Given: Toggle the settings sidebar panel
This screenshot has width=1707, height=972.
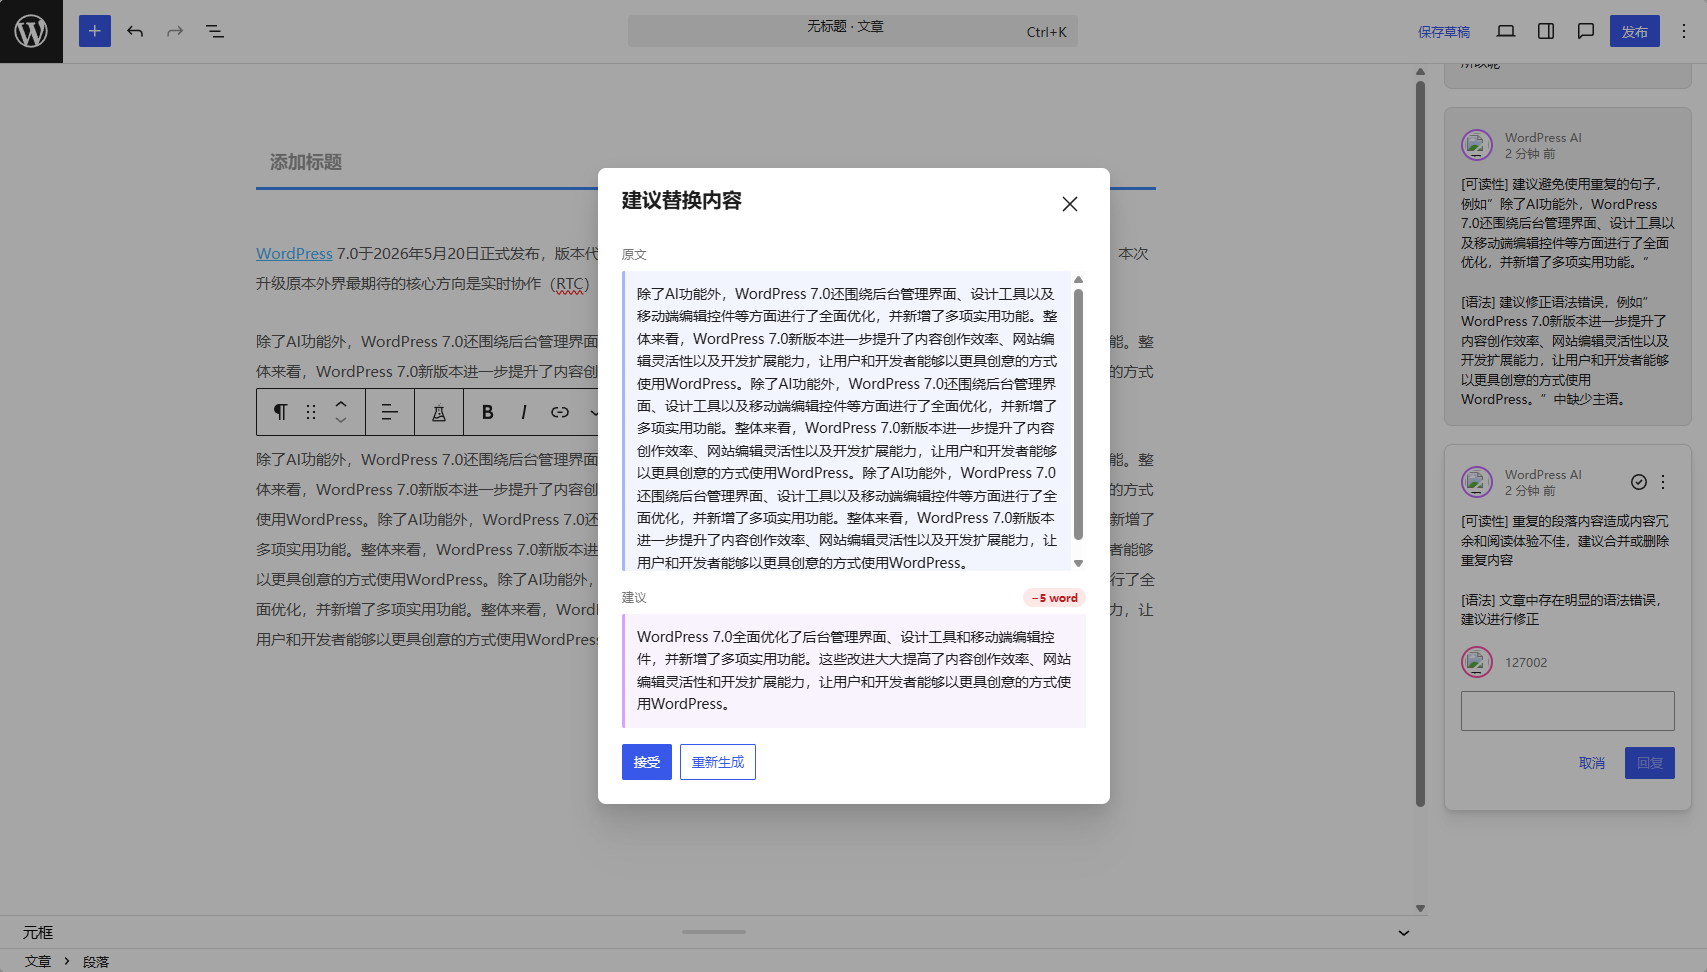Looking at the screenshot, I should point(1546,31).
